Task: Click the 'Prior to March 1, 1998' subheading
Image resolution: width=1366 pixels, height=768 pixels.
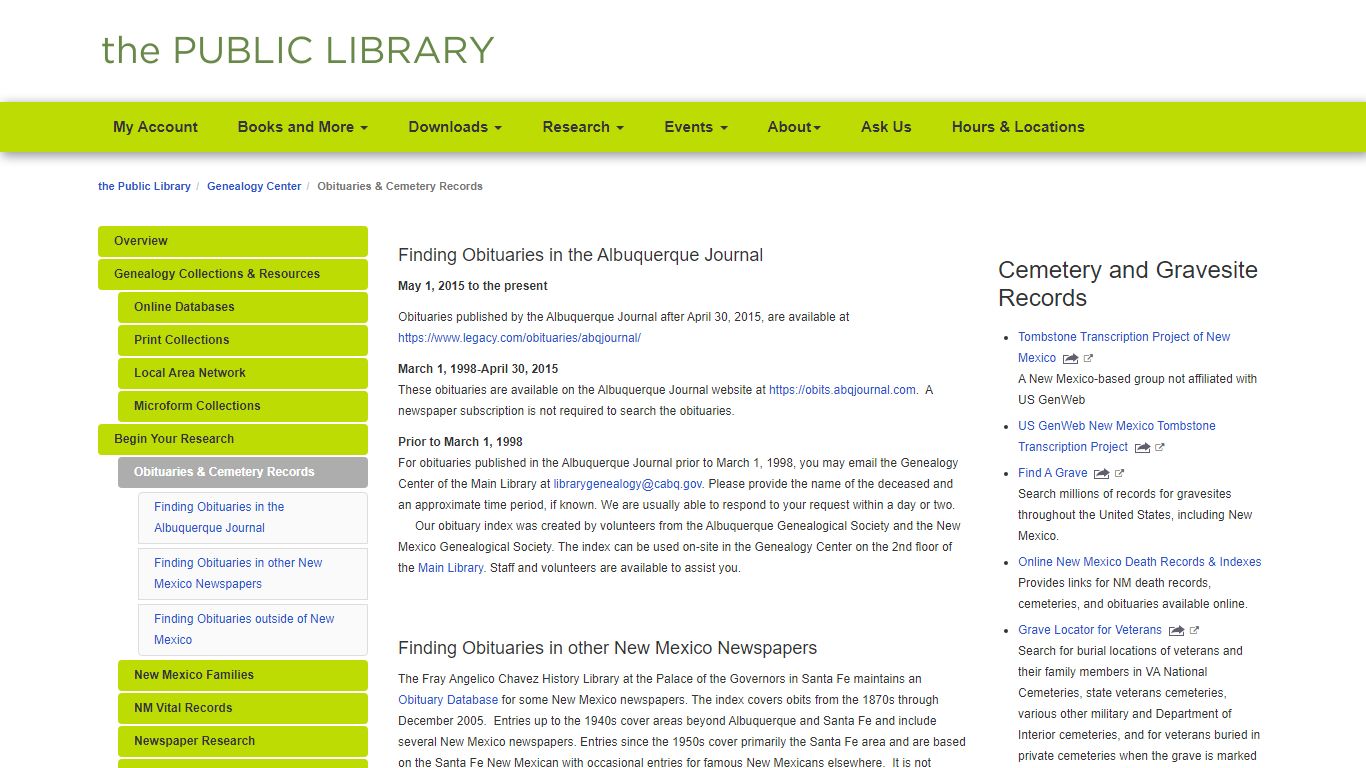Action: tap(460, 442)
